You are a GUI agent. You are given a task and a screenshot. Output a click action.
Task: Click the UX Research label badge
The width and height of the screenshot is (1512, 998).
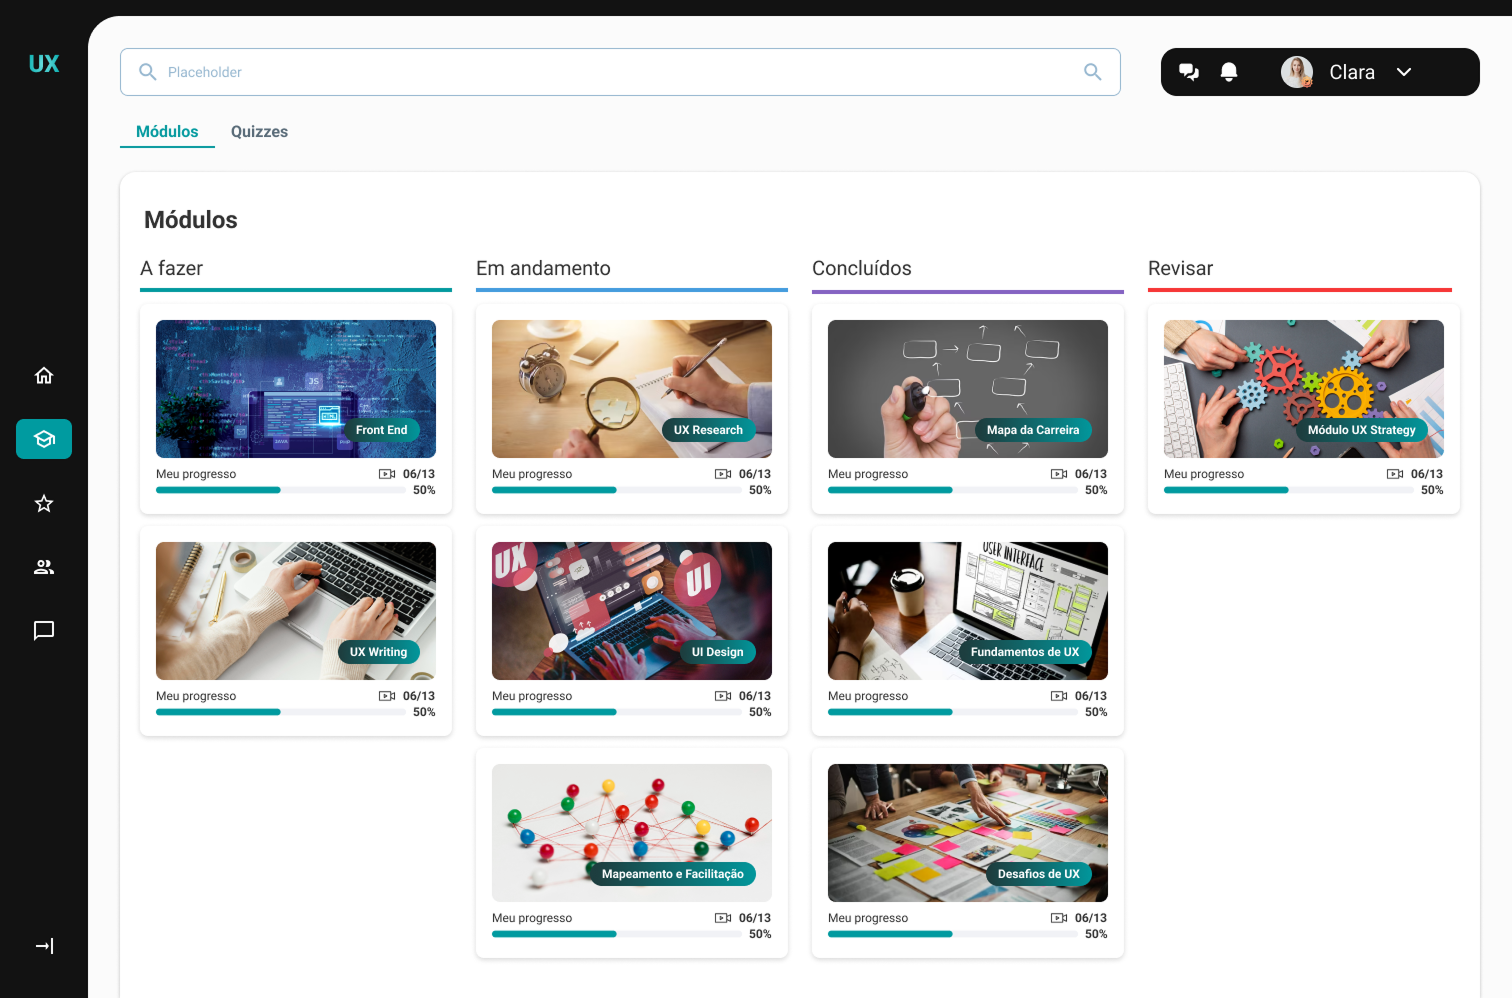tap(708, 430)
